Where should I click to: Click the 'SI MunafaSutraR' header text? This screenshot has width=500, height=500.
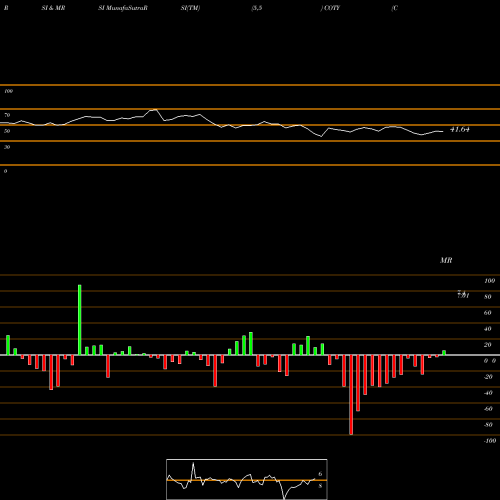(x=123, y=8)
